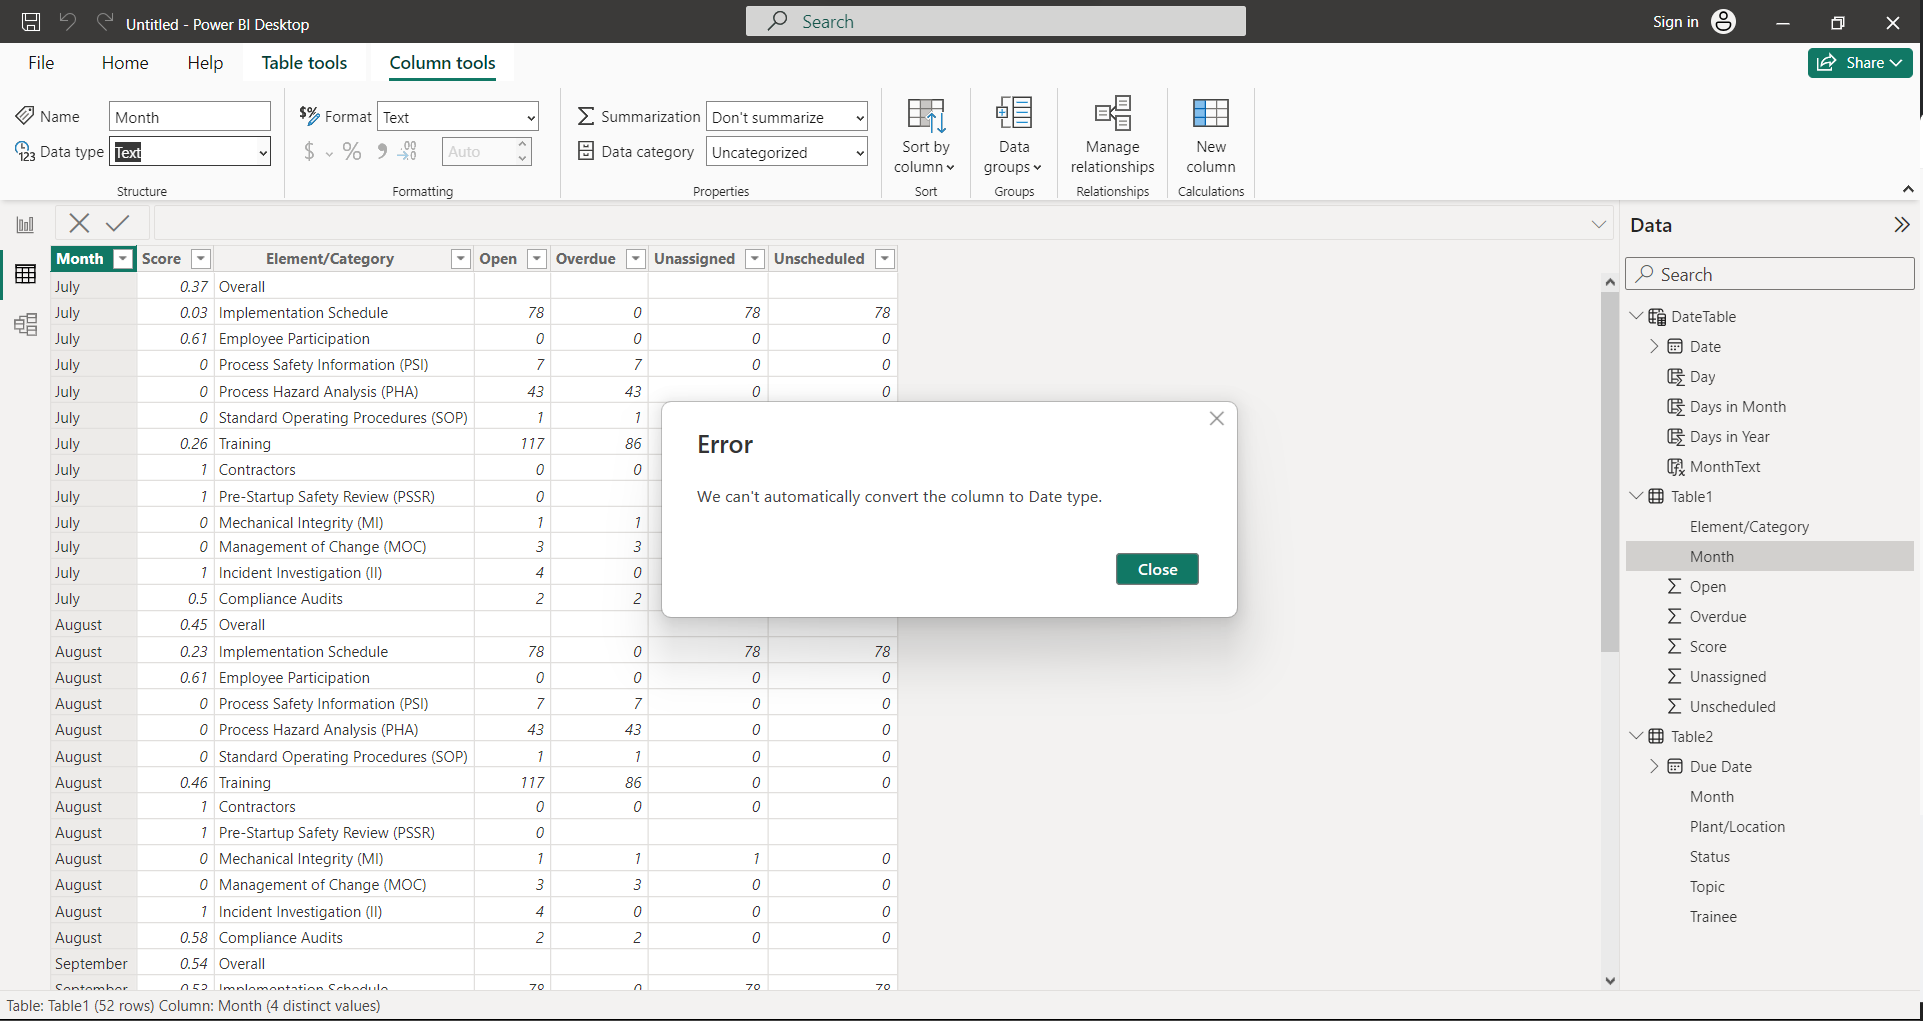The height and width of the screenshot is (1021, 1923).
Task: Click the Sort by column icon
Action: click(x=926, y=114)
